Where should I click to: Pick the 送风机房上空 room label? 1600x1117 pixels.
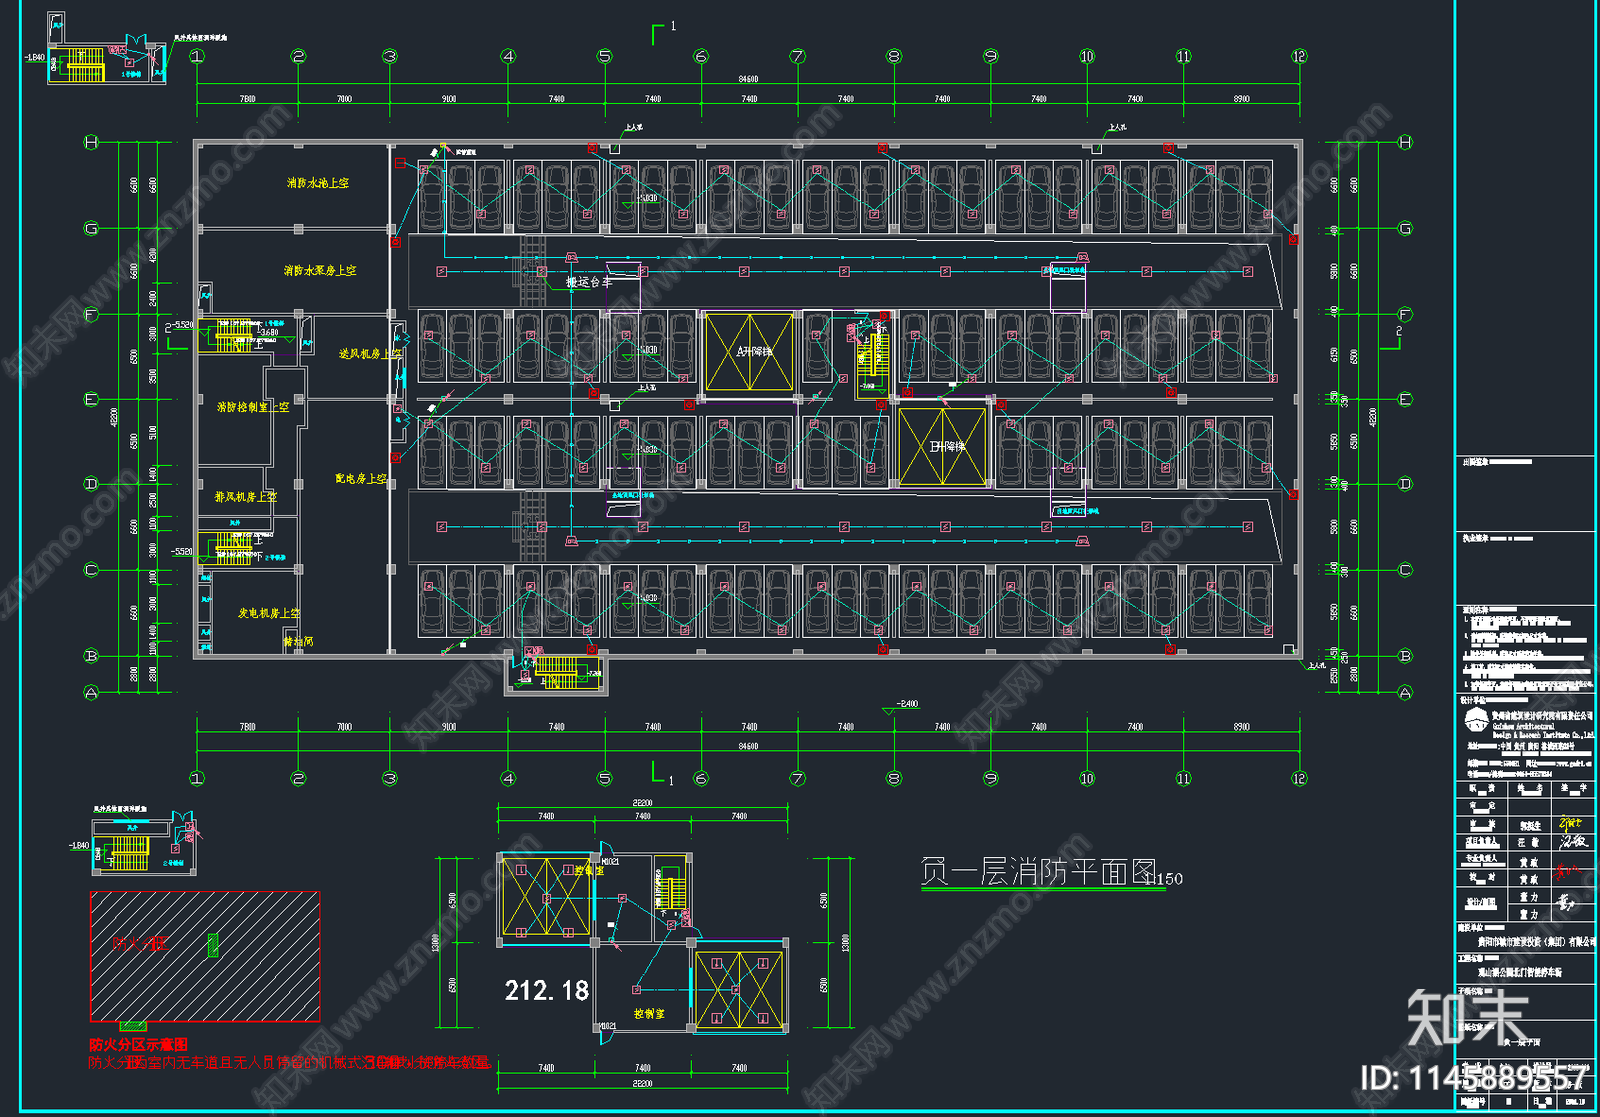point(370,354)
